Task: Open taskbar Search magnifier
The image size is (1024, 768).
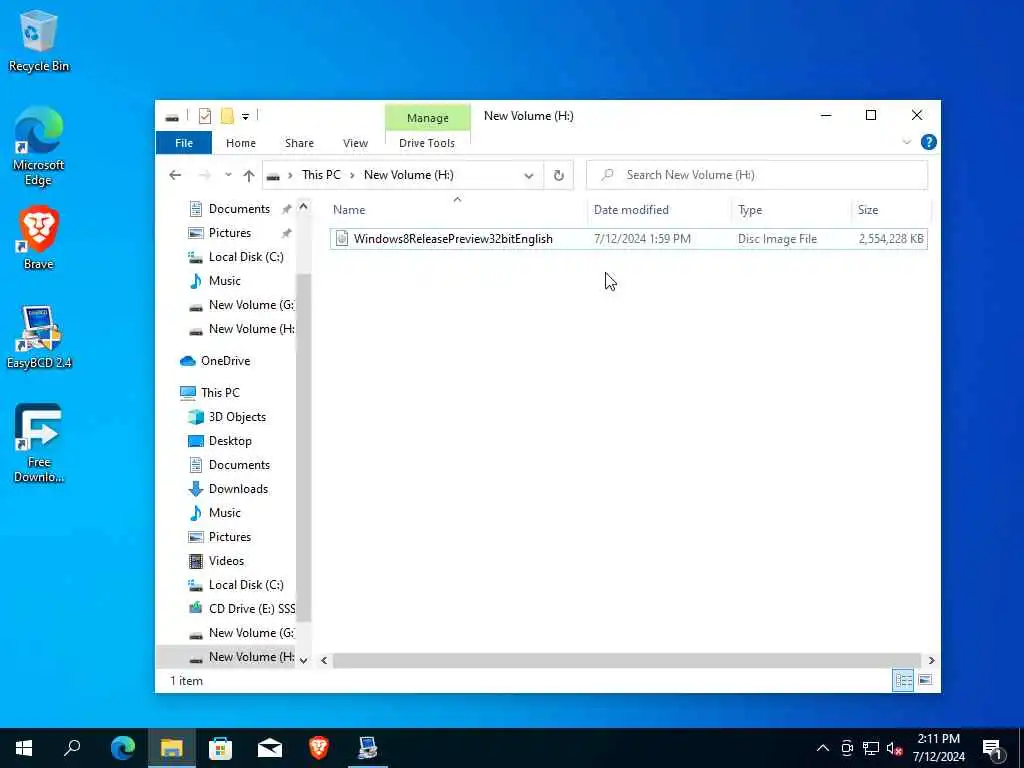Action: pos(72,748)
